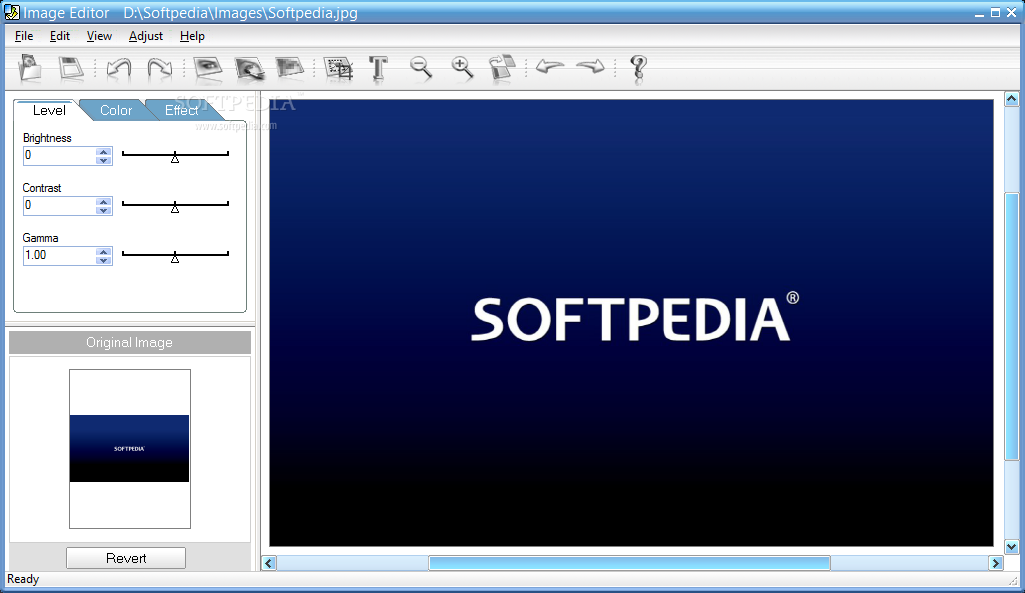Switch to the Color tab
1025x593 pixels.
[116, 110]
